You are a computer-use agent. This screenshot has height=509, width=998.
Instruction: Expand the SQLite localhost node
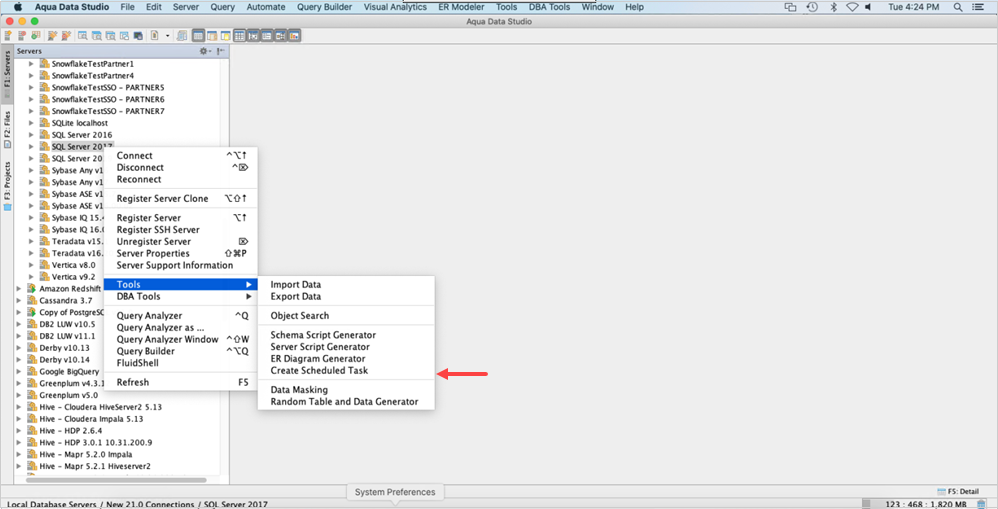click(31, 123)
